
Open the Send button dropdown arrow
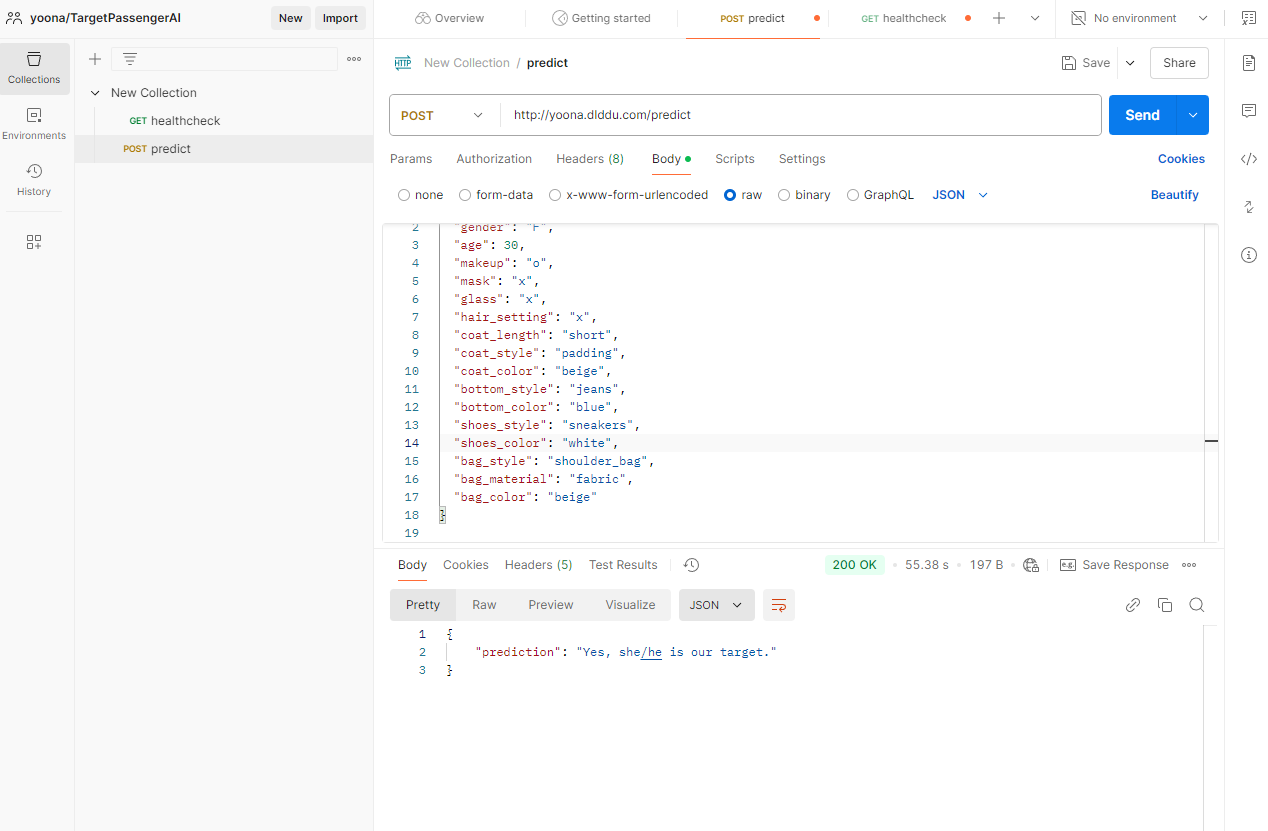pos(1193,115)
